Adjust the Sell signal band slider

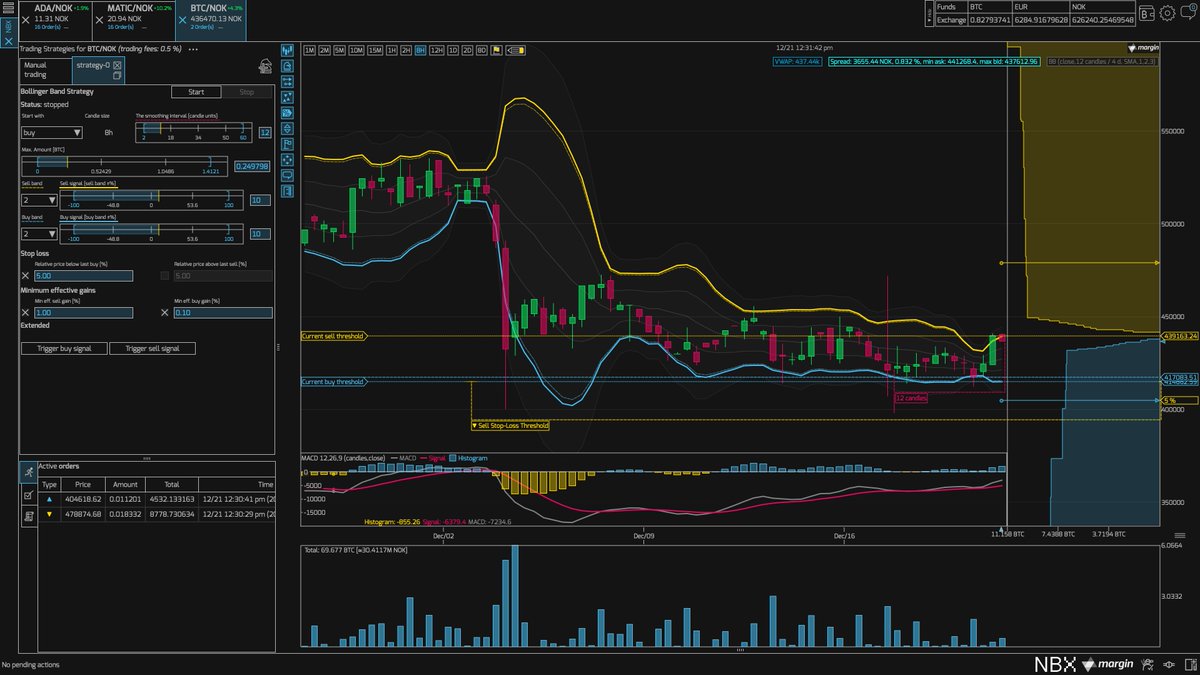coord(151,199)
